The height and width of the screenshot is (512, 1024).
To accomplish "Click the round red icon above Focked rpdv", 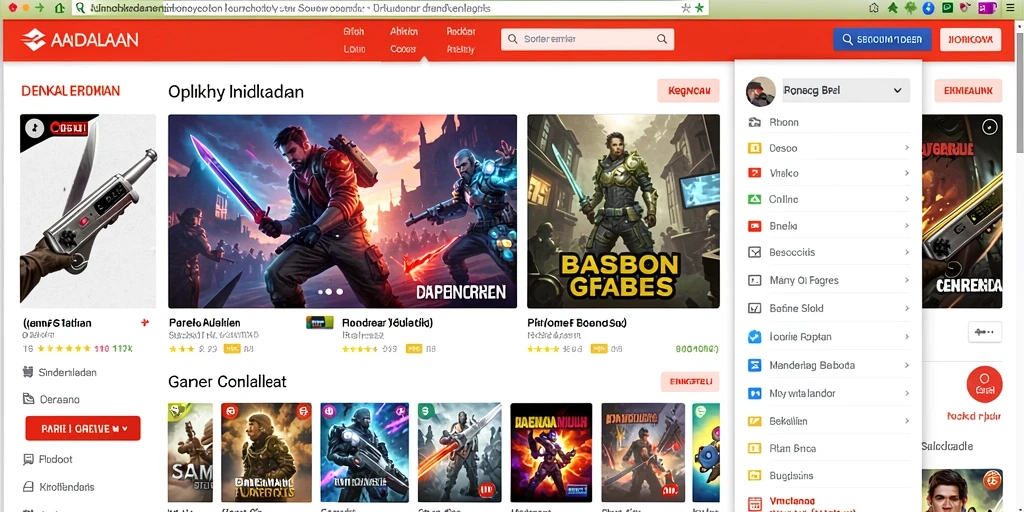I will coord(984,383).
